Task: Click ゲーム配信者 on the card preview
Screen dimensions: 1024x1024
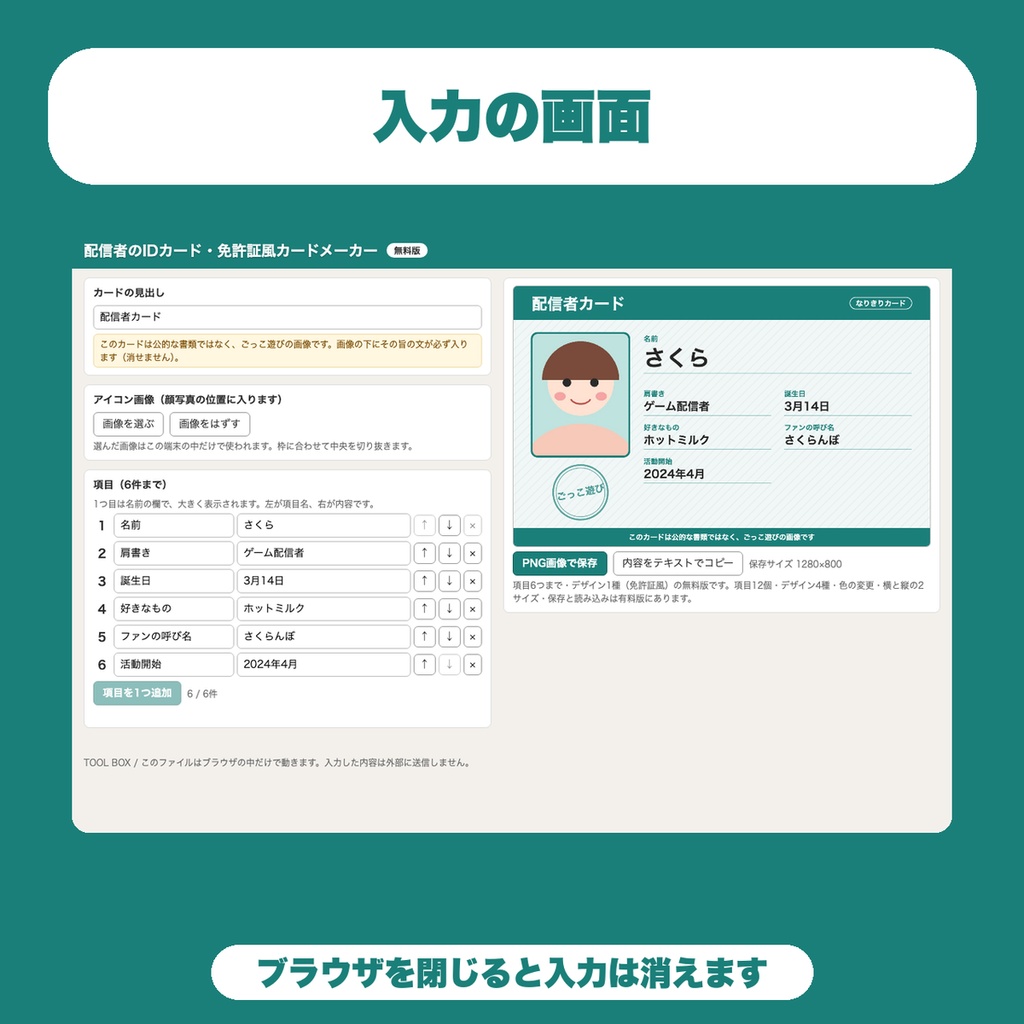Action: [x=677, y=406]
